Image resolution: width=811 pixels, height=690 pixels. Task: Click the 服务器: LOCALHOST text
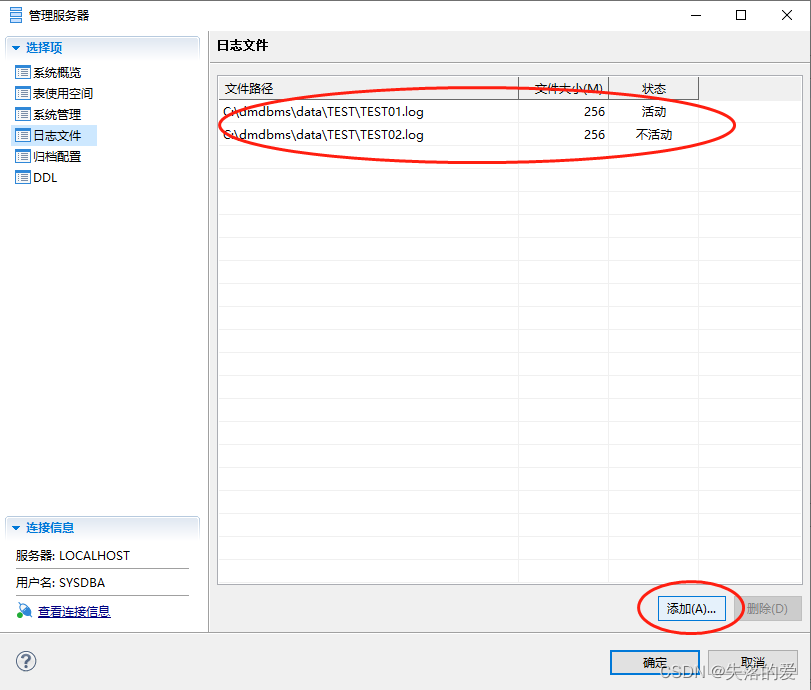tap(72, 556)
